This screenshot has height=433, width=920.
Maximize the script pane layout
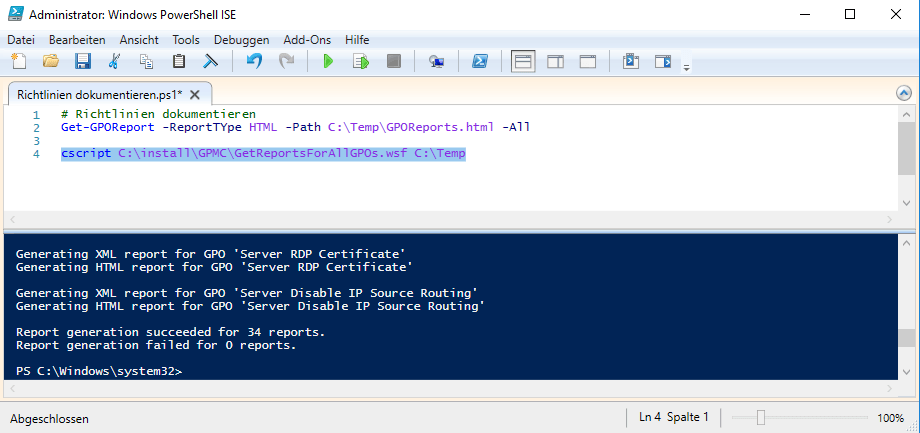[588, 62]
